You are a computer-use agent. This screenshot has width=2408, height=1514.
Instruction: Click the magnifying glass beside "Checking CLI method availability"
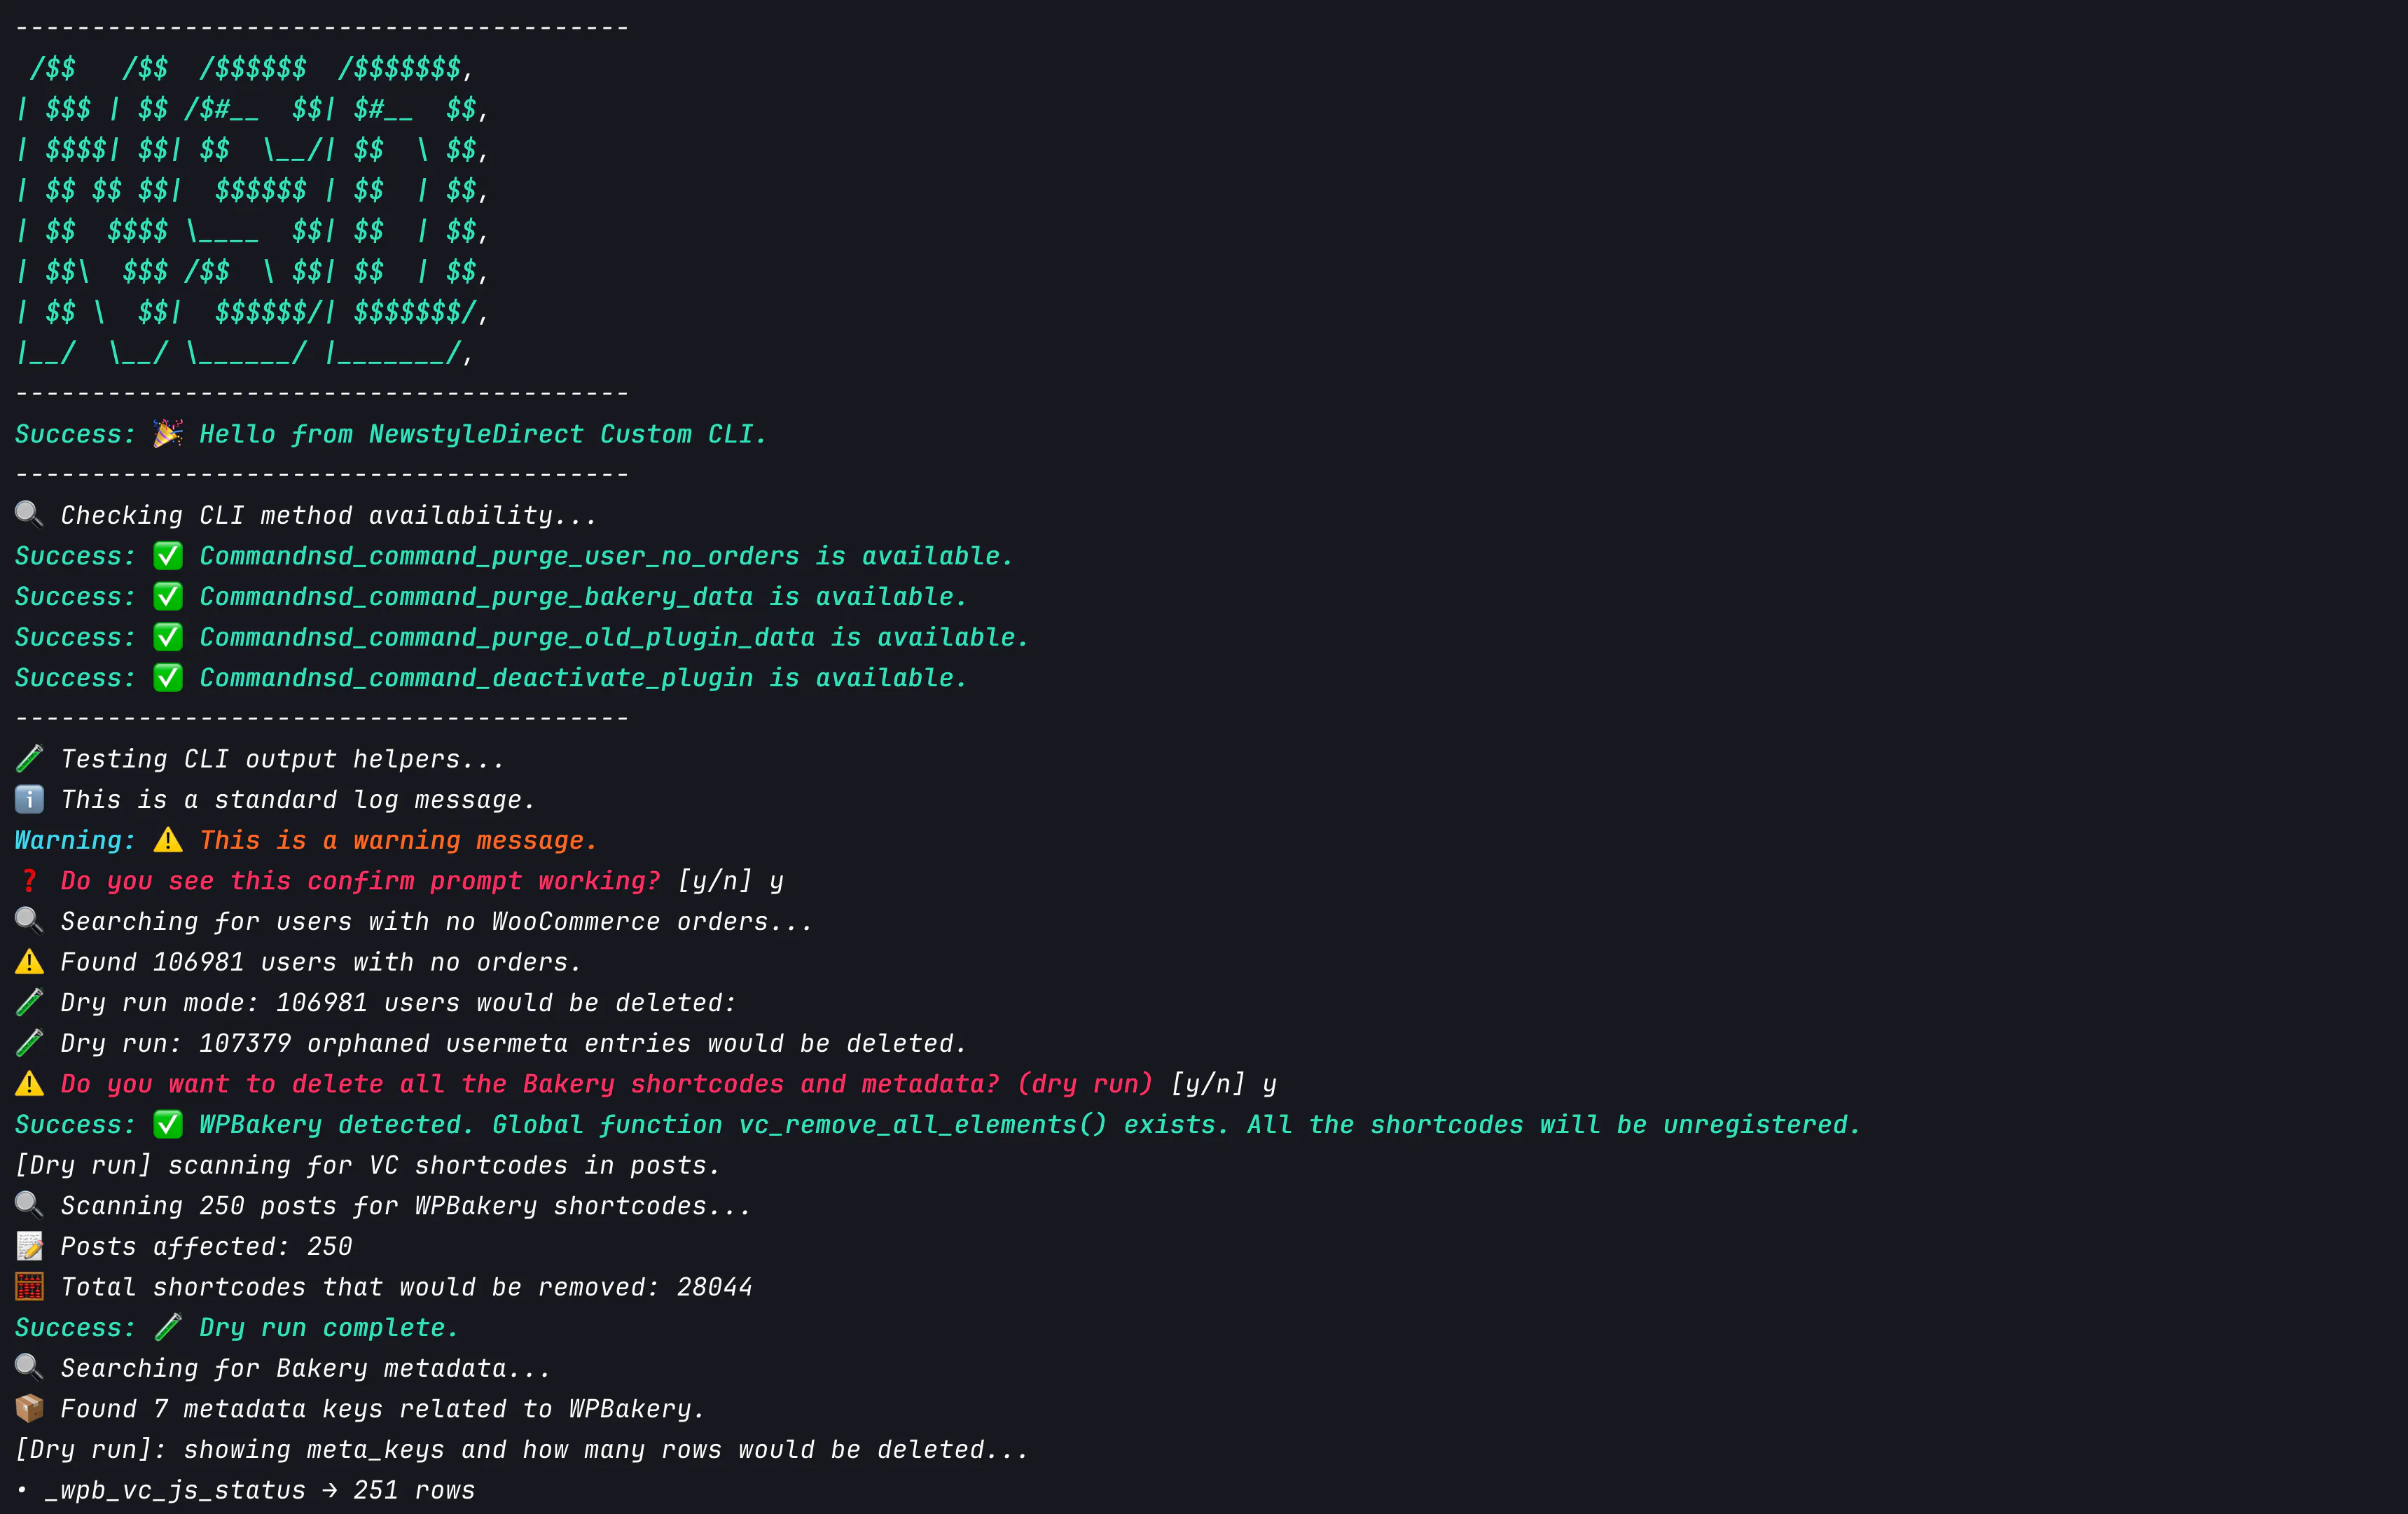(x=29, y=514)
